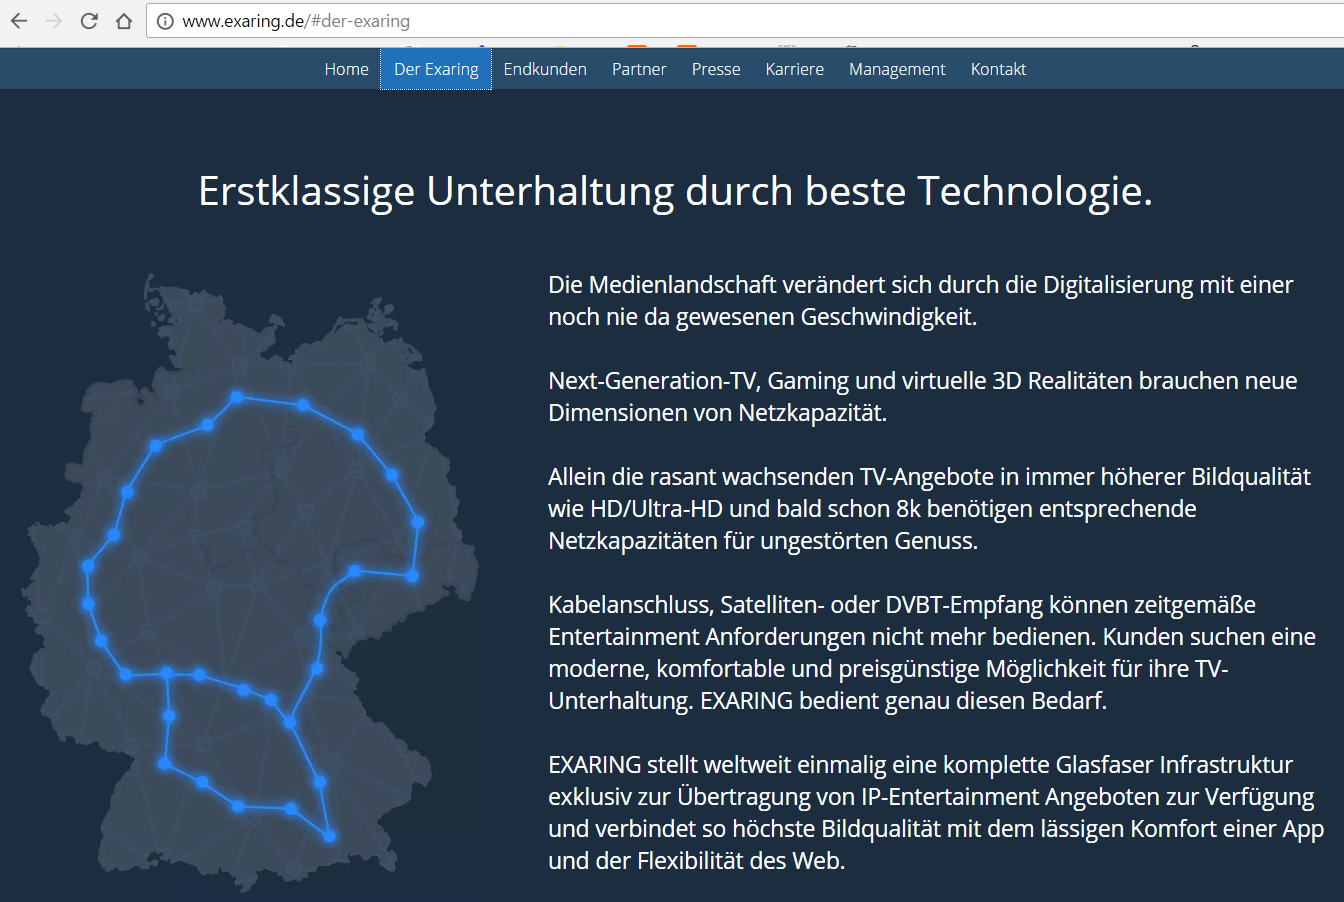Jump to the Management section
This screenshot has height=902, width=1344.
pyautogui.click(x=897, y=69)
